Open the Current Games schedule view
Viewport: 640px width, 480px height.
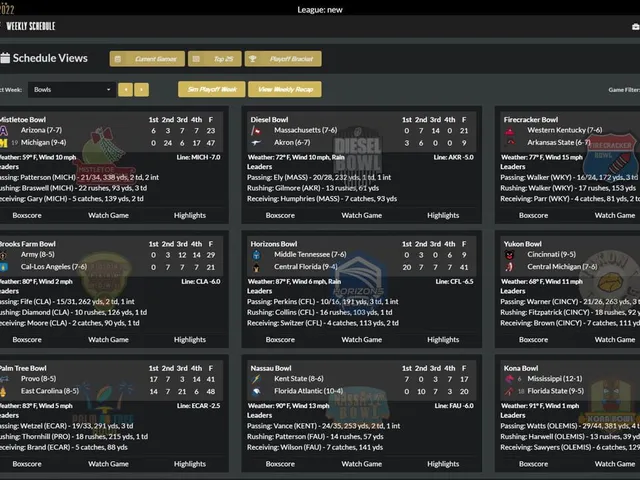coord(147,59)
